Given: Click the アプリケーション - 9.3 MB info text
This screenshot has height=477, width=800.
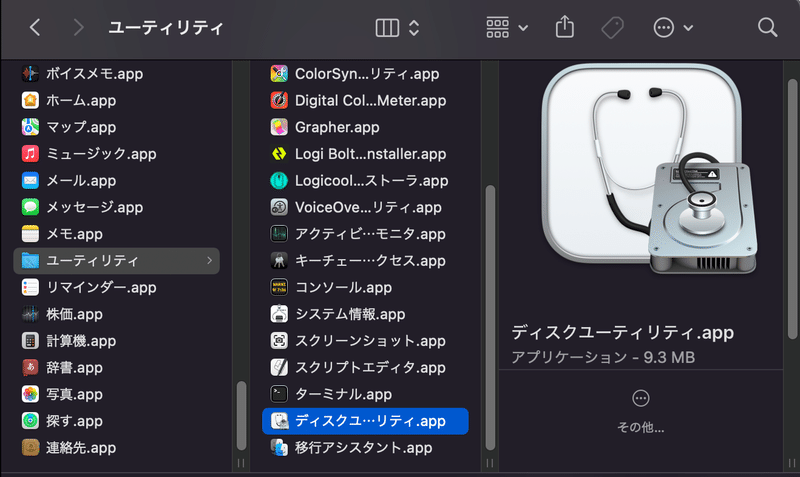Looking at the screenshot, I should tap(603, 357).
